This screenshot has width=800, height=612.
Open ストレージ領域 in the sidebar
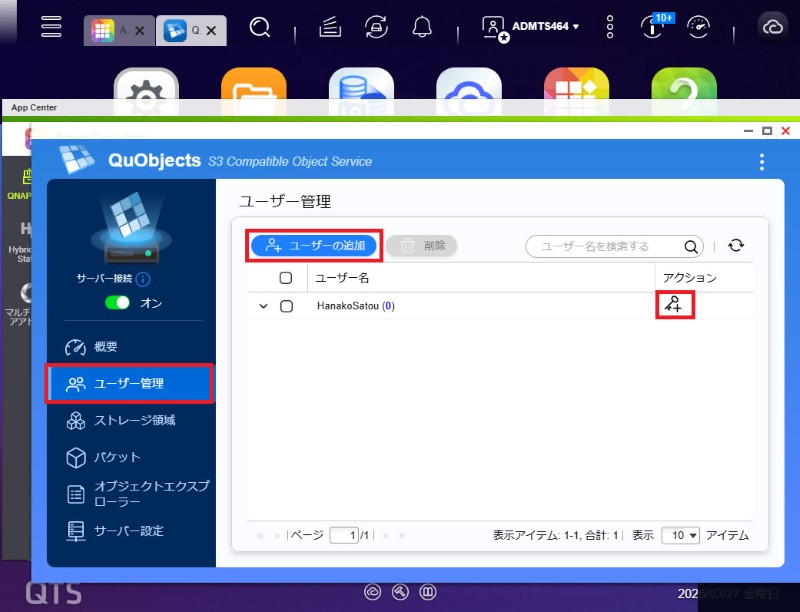point(134,420)
